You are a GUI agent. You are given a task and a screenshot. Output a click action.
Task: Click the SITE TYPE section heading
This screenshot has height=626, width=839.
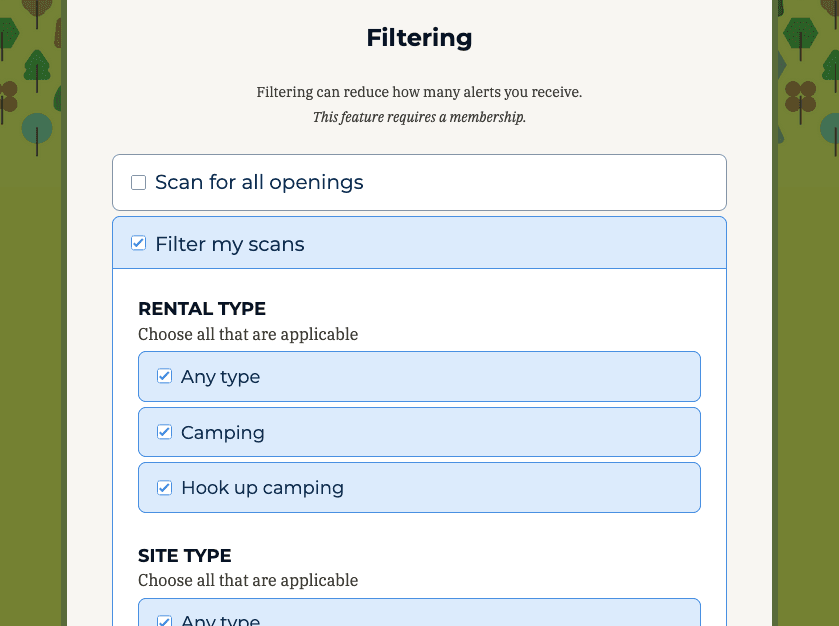click(185, 555)
